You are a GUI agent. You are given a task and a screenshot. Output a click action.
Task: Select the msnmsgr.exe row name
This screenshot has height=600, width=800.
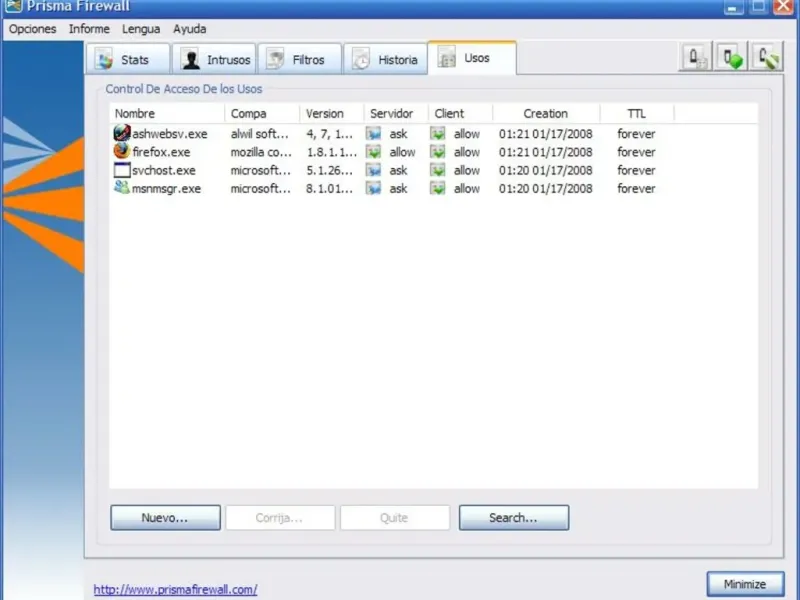click(x=166, y=189)
